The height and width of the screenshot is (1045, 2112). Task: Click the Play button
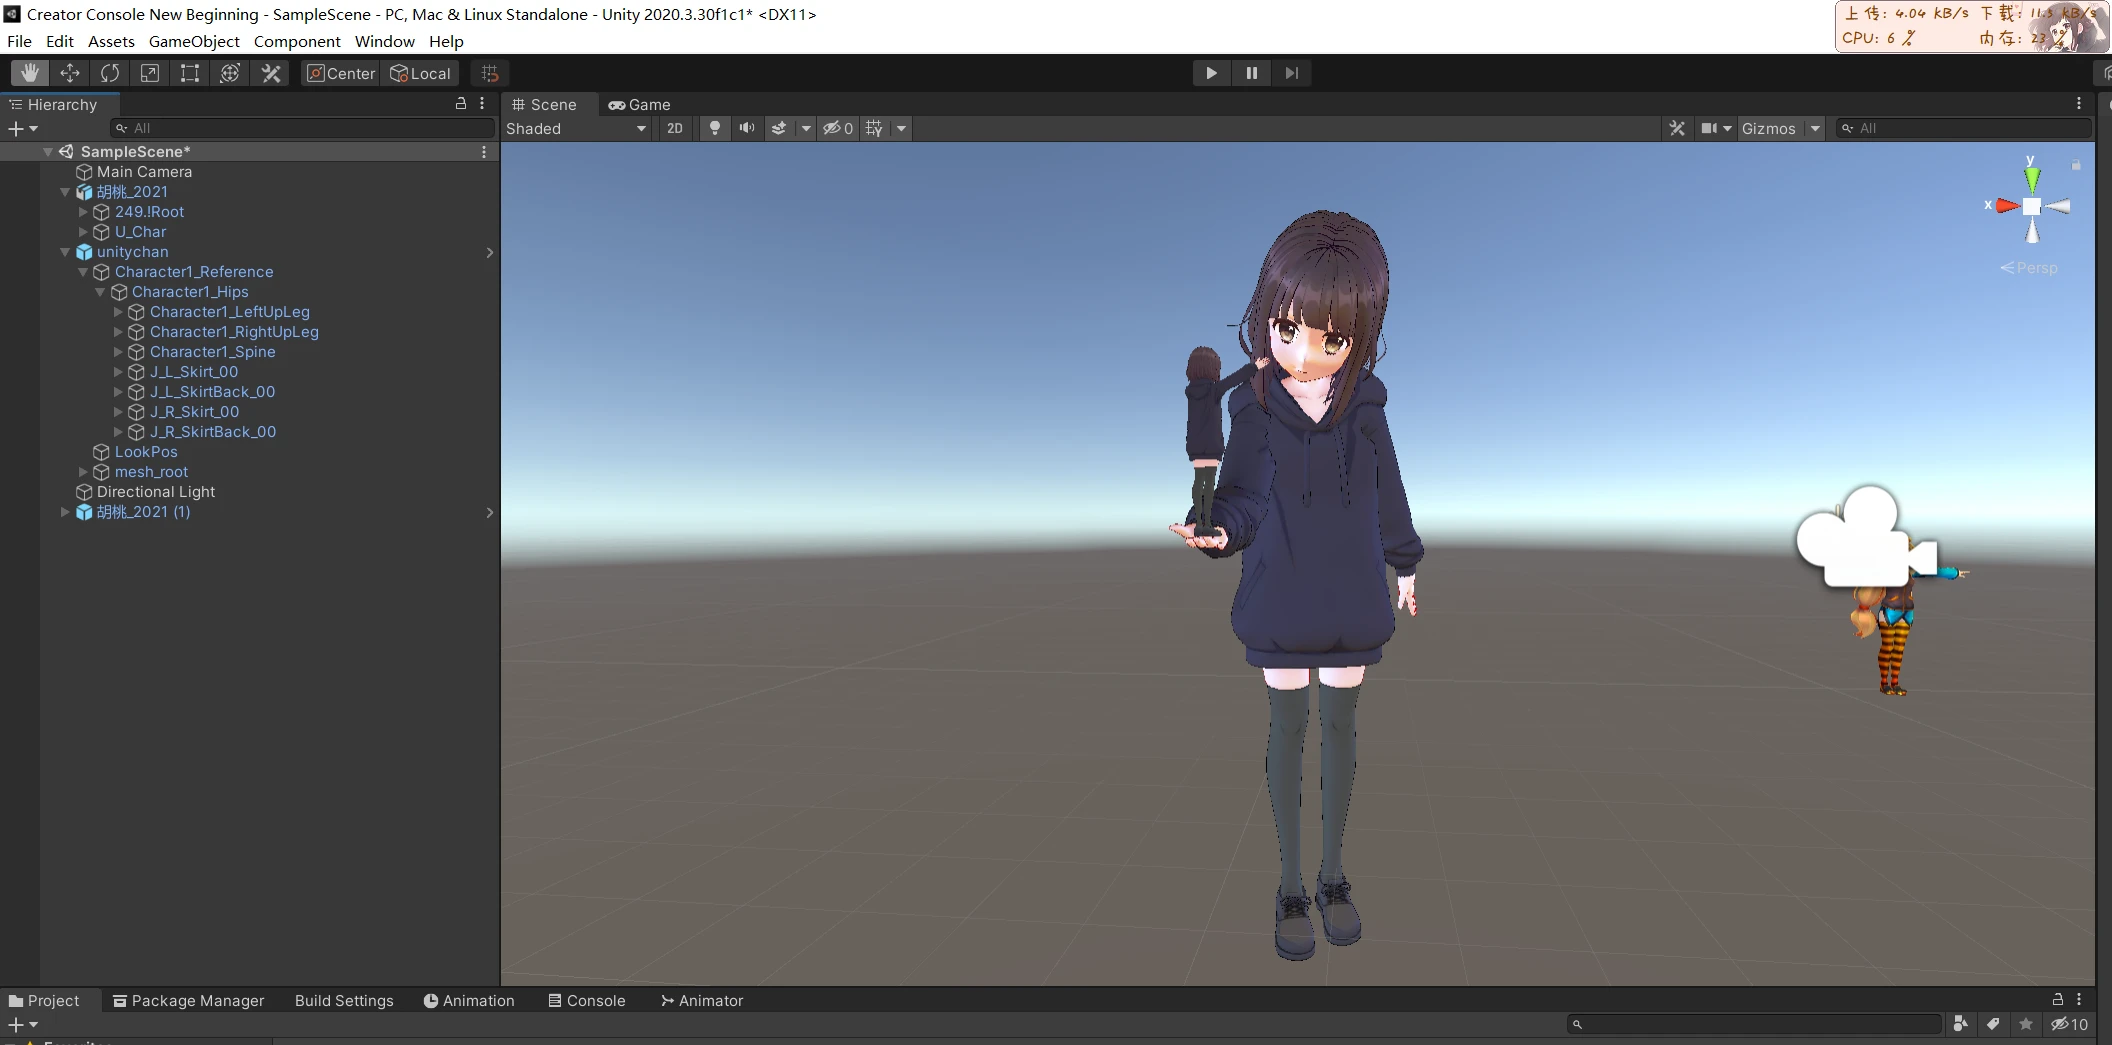pos(1211,73)
